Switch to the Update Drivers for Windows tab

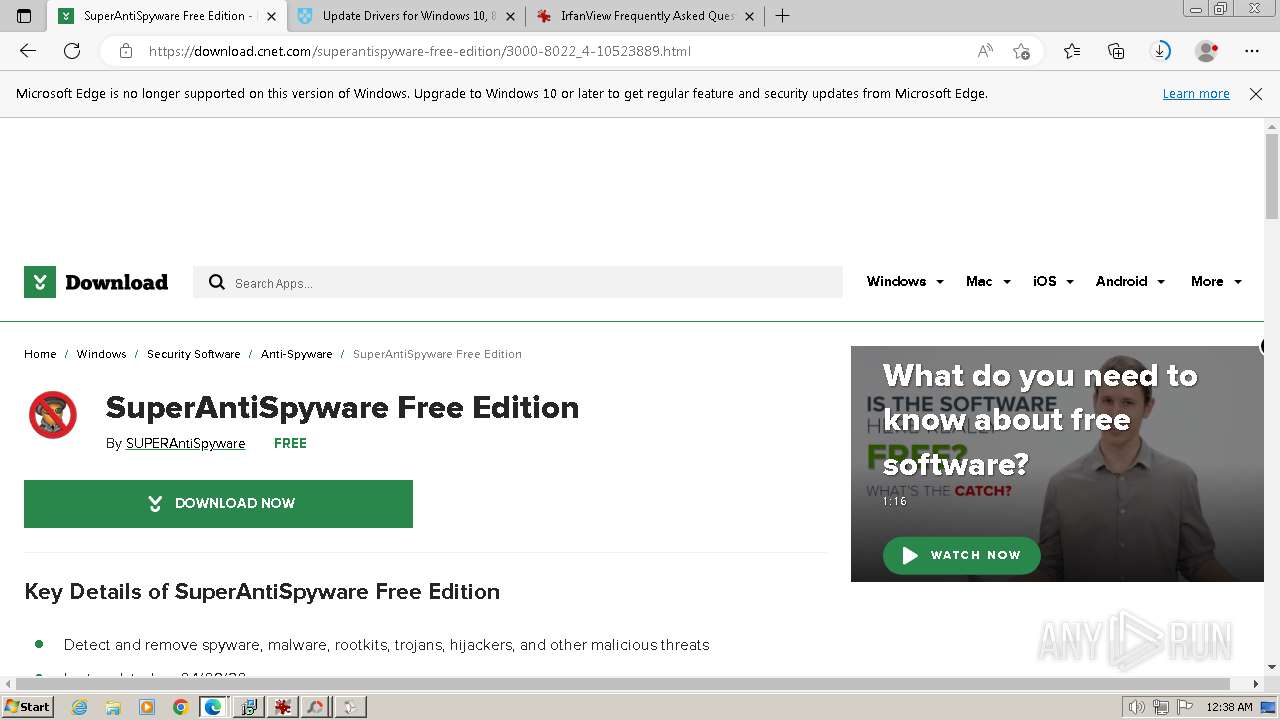pyautogui.click(x=408, y=16)
